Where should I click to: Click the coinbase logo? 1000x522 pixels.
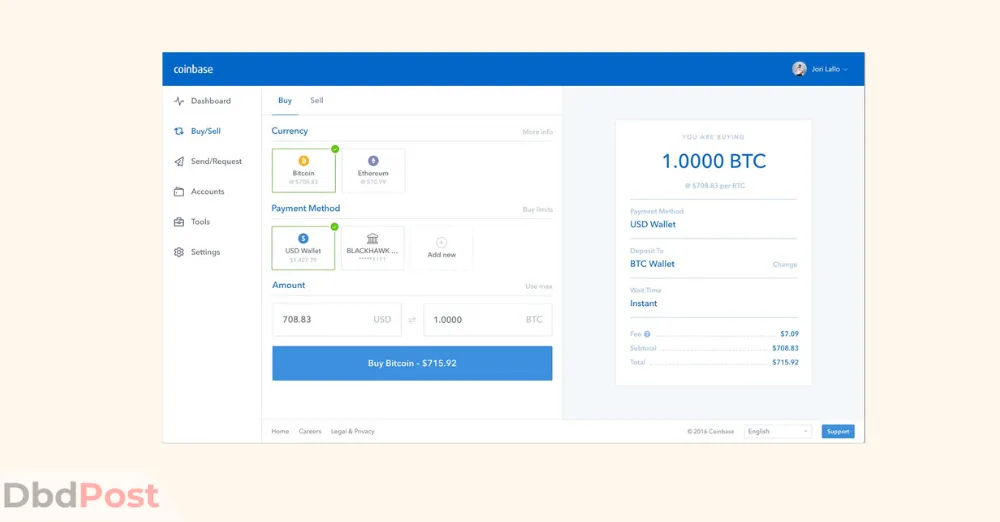tap(193, 69)
